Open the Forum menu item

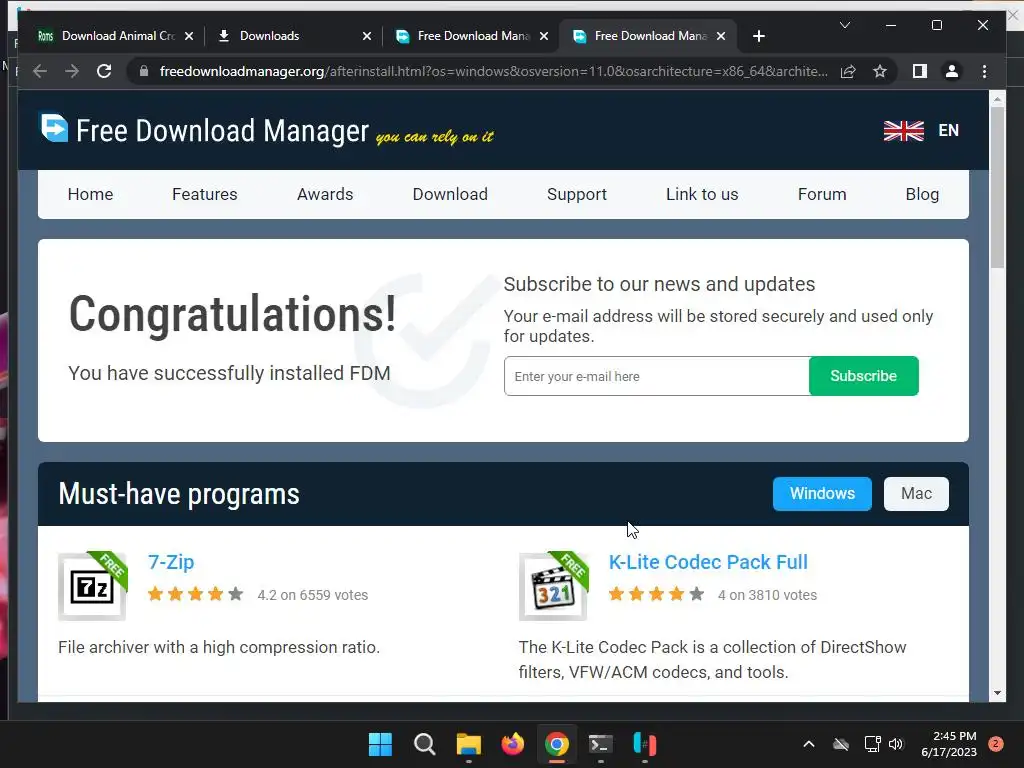point(822,195)
